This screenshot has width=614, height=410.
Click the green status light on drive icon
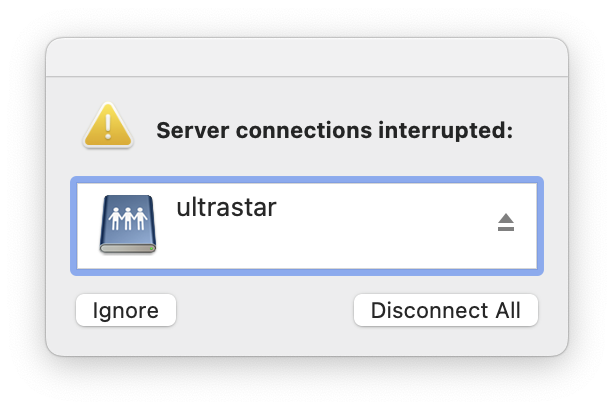coord(151,248)
